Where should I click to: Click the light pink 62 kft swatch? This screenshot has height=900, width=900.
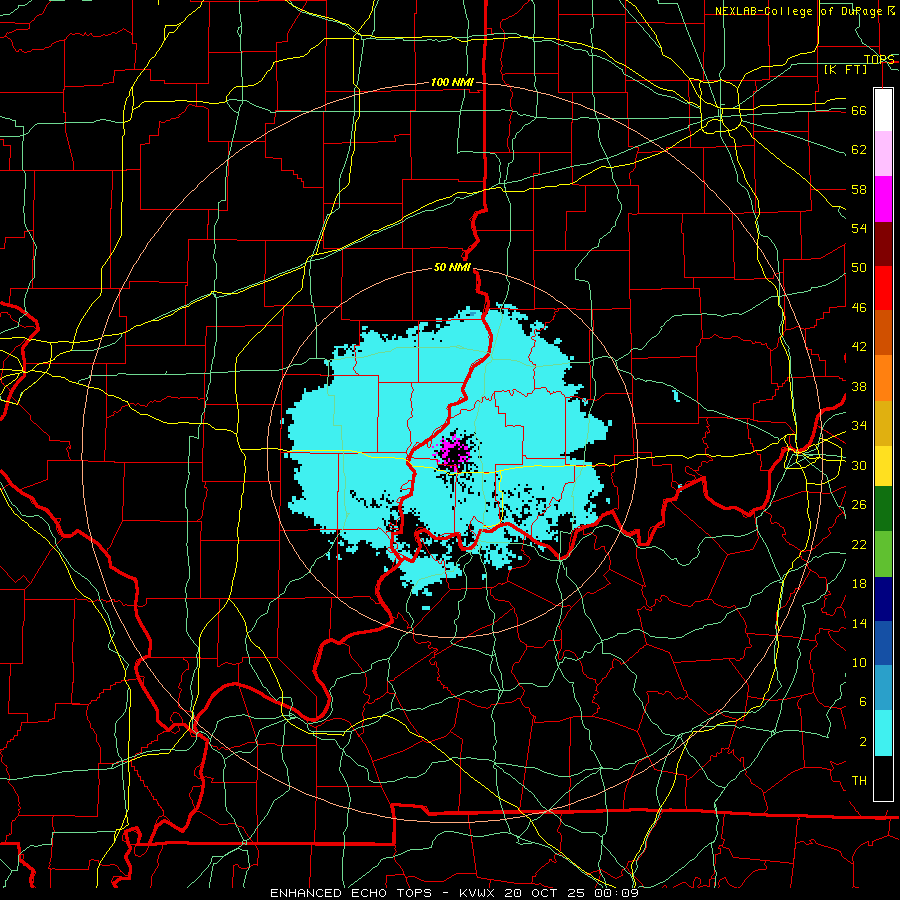883,153
